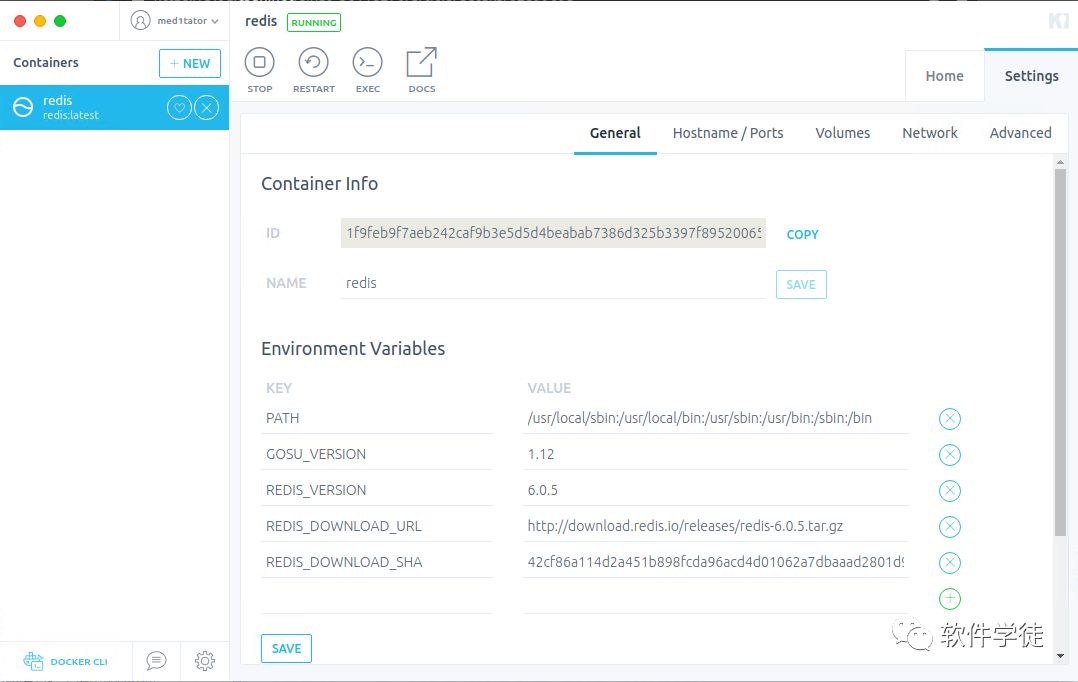Click the REDIS_VERSION key field
The height and width of the screenshot is (682, 1078).
tap(377, 490)
